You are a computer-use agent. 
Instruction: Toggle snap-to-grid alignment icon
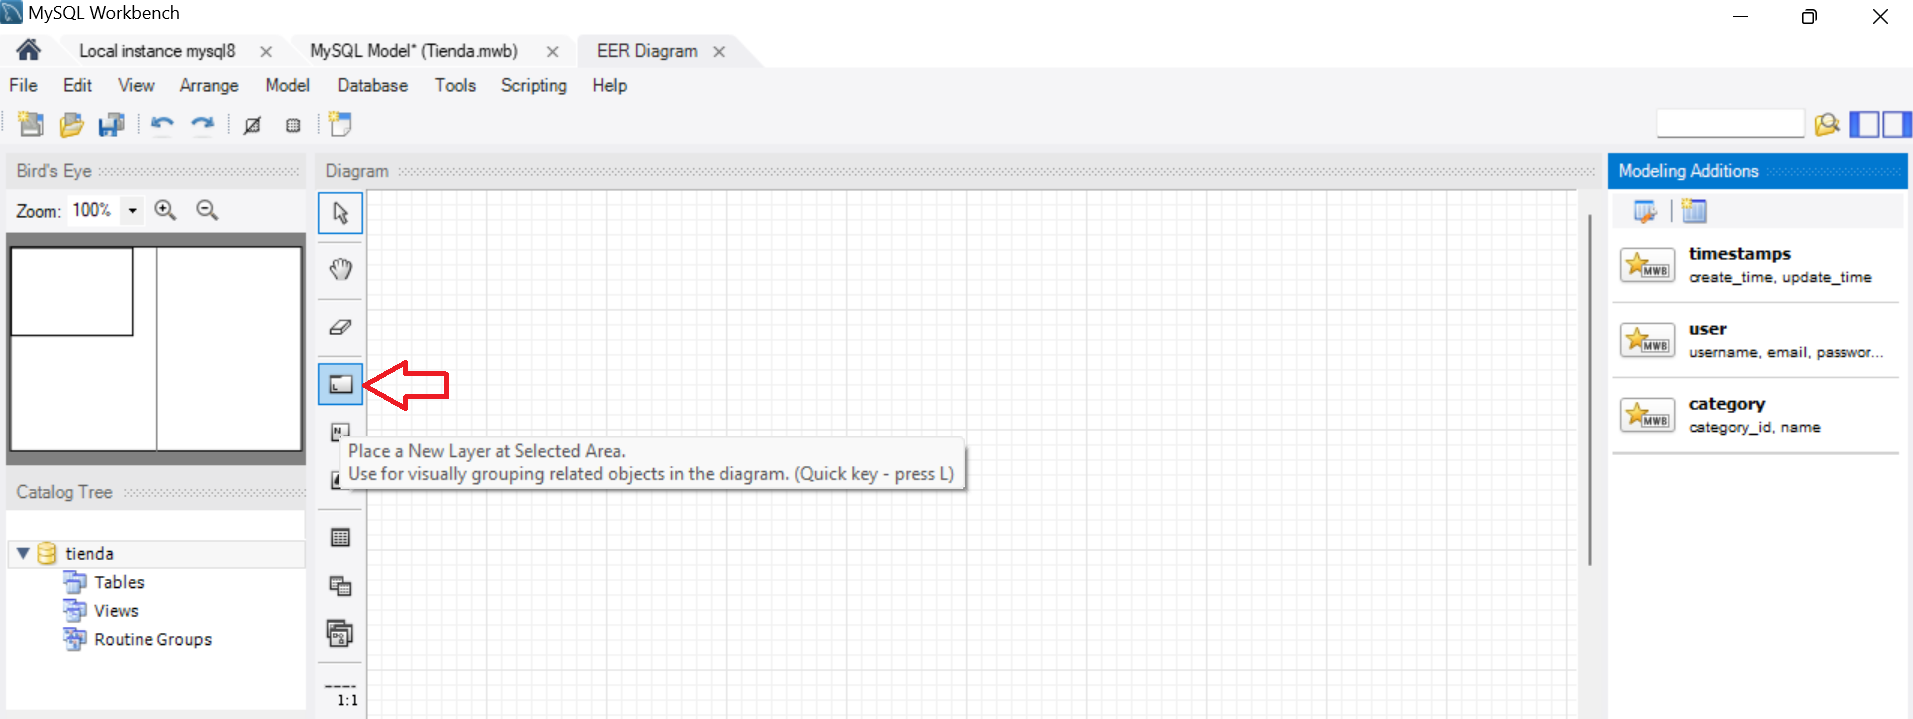(293, 125)
